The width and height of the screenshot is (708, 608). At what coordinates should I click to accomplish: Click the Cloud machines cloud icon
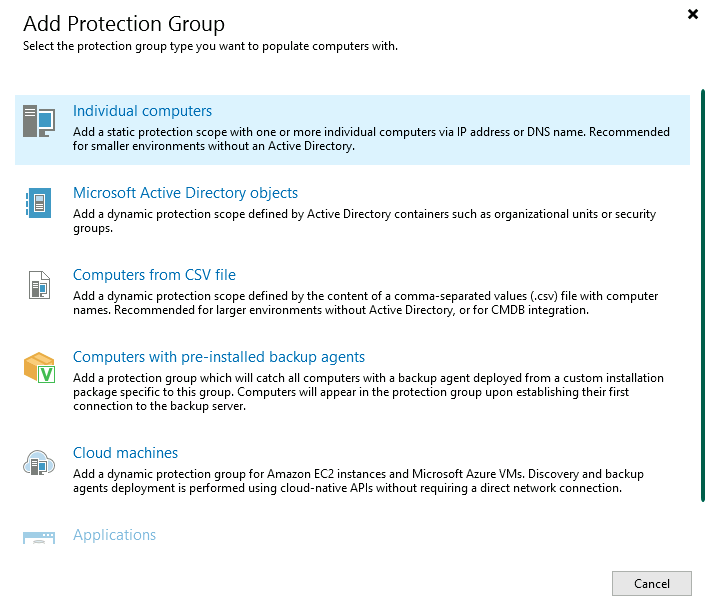pos(38,464)
